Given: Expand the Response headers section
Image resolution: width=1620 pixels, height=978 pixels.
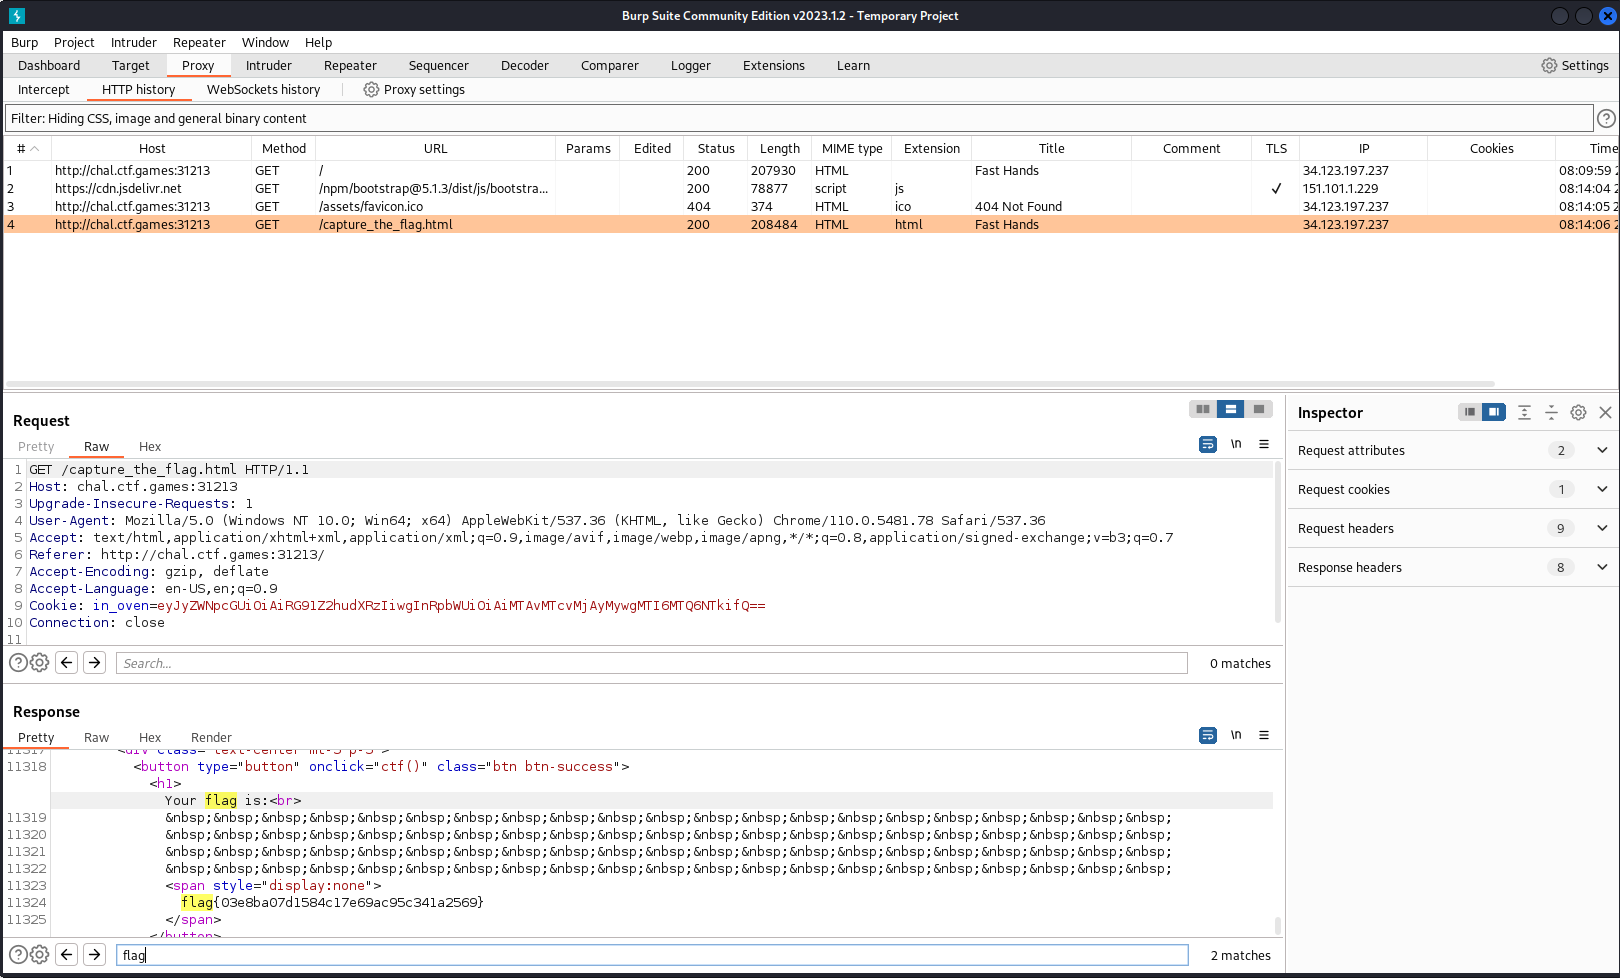Looking at the screenshot, I should point(1602,567).
